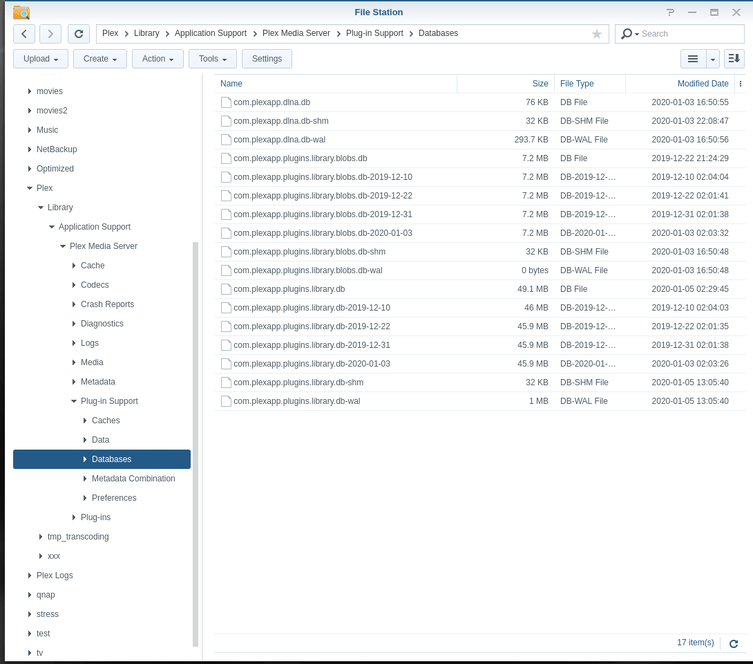Image resolution: width=753 pixels, height=664 pixels.
Task: Select the Databases tree folder
Action: [x=102, y=459]
